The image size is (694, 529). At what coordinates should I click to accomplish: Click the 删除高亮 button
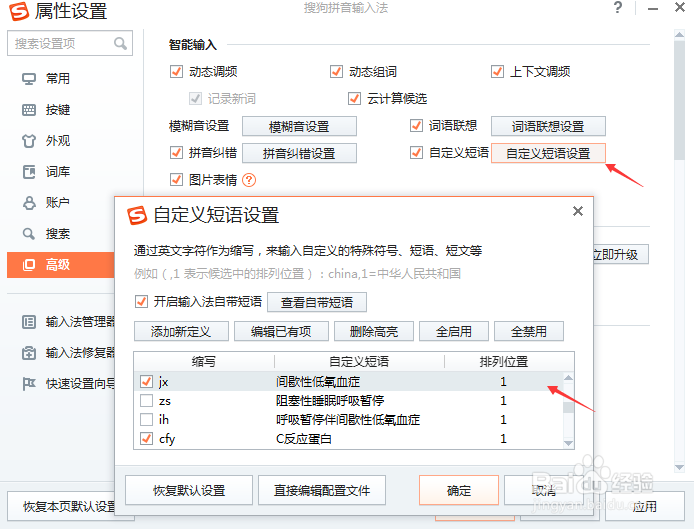[374, 332]
